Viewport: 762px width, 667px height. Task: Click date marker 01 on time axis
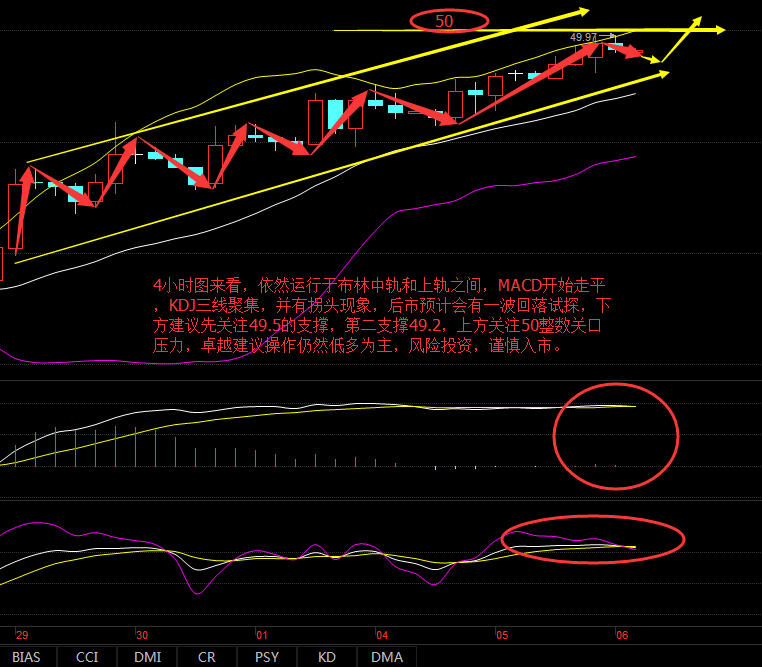click(262, 635)
